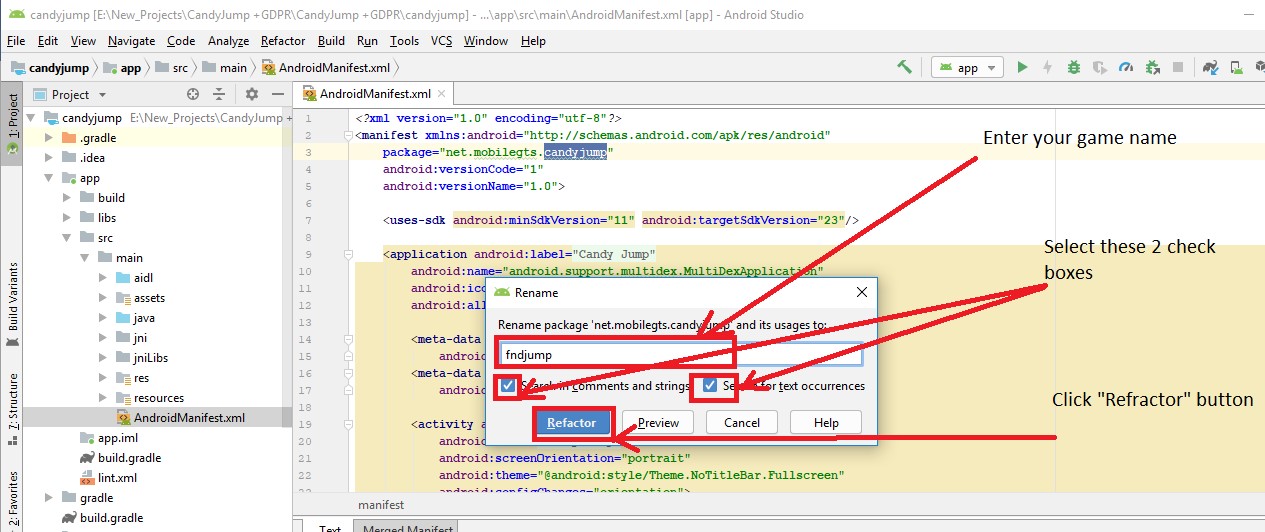Click the manifest breadcrumb below editor
This screenshot has height=532, width=1265.
click(x=381, y=505)
